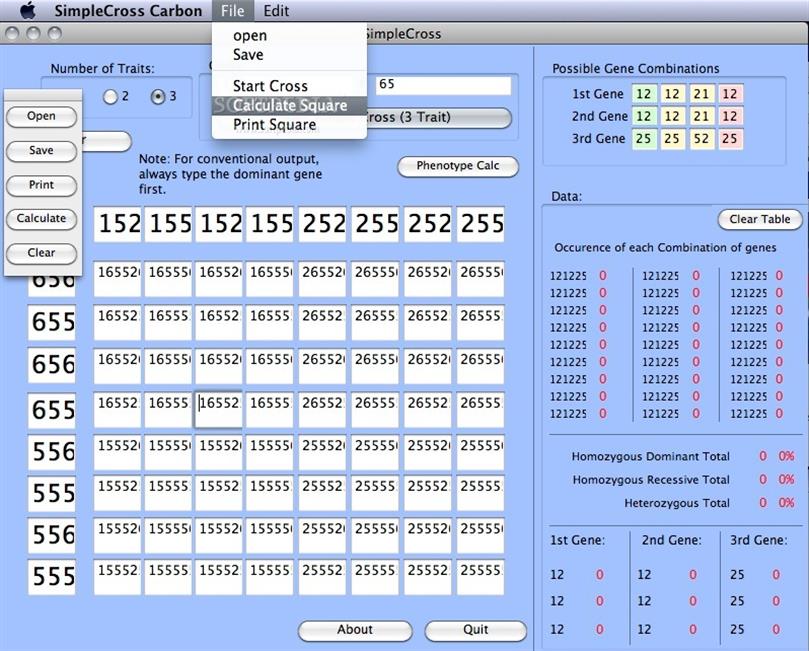Screen dimensions: 809x651
Task: Open the Edit menu
Action: [276, 10]
